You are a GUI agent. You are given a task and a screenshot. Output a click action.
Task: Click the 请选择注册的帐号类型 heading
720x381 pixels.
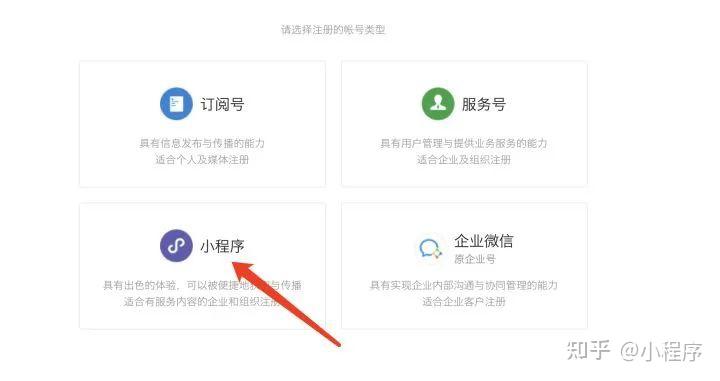[333, 30]
